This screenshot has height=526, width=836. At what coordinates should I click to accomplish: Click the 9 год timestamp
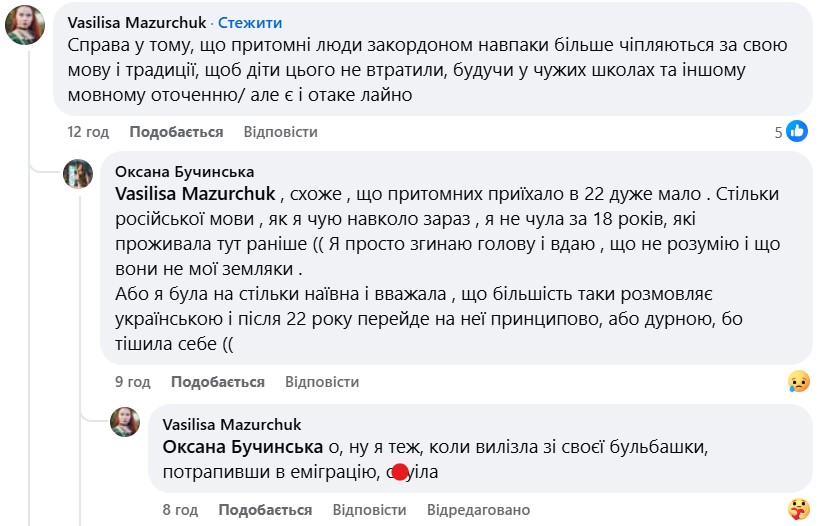click(133, 382)
